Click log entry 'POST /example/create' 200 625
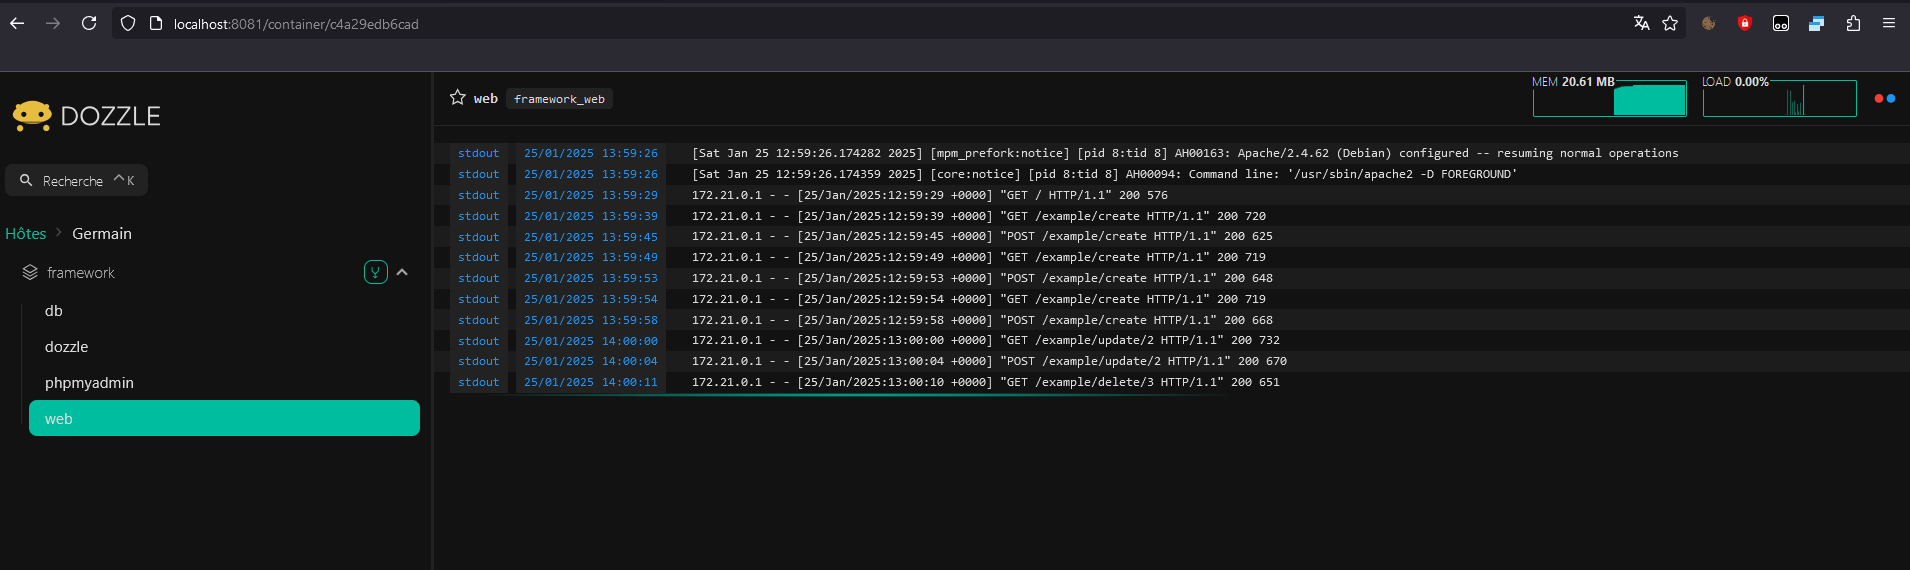Screen dimensions: 1910x570 [x=982, y=236]
